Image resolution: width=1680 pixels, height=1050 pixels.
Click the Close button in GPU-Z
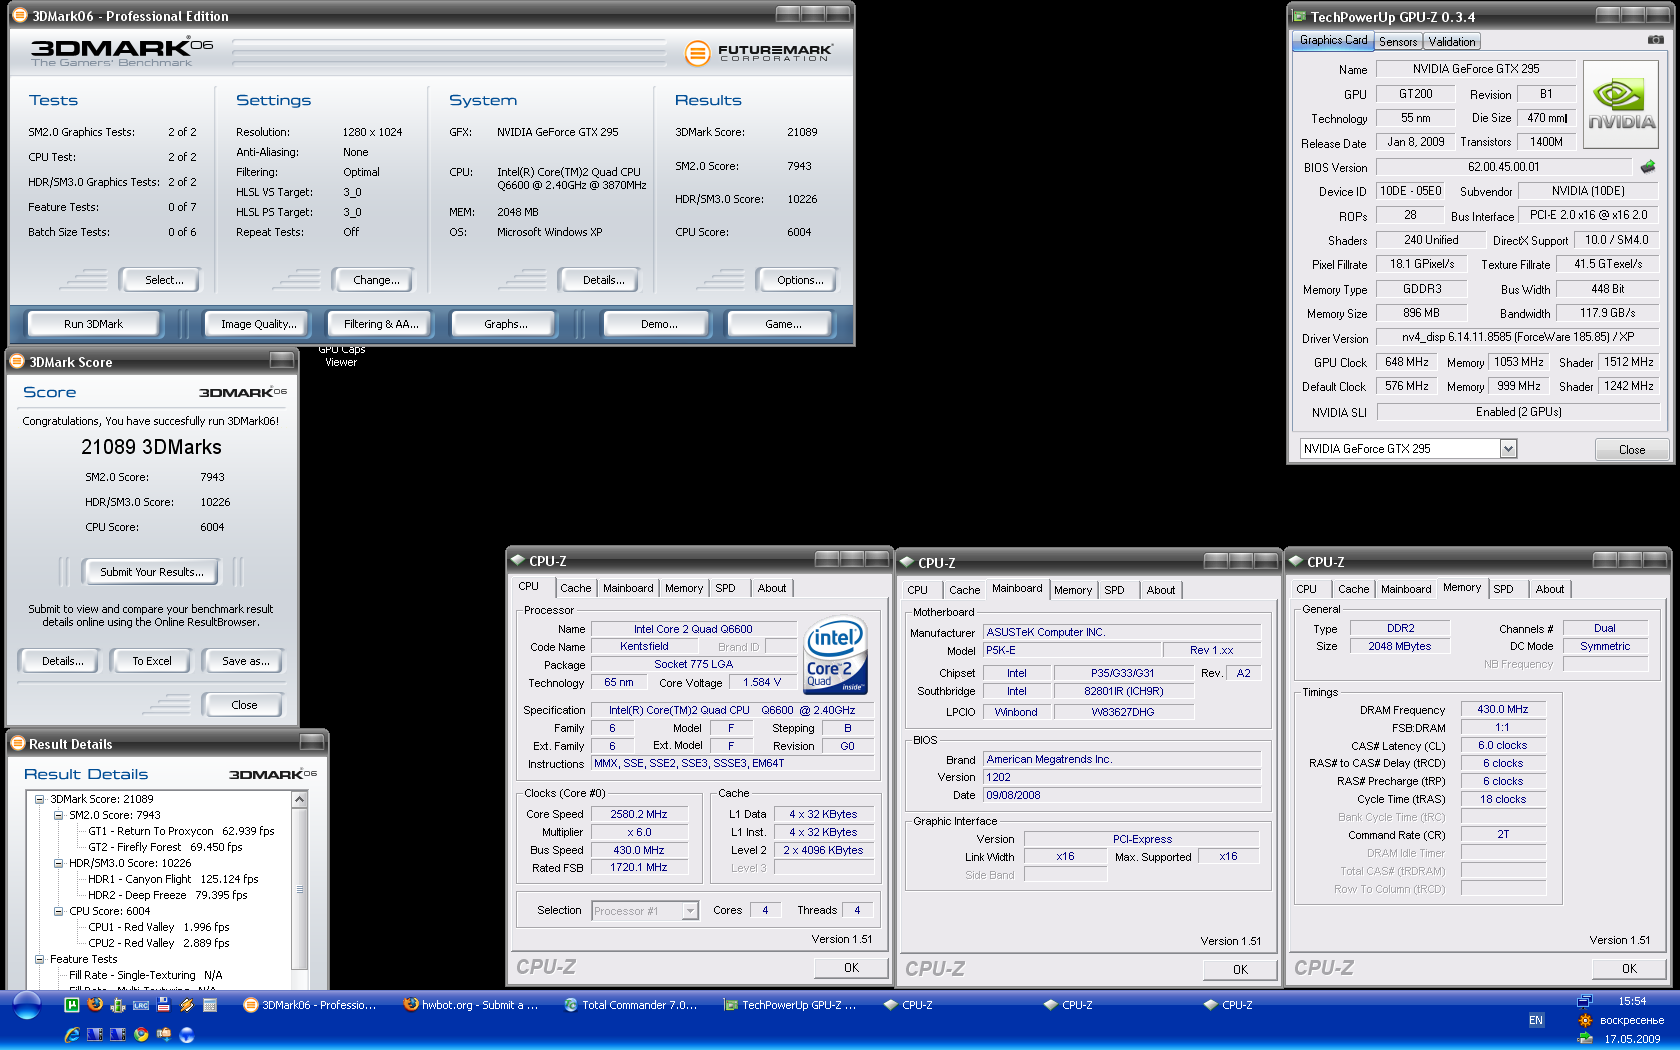(1631, 449)
